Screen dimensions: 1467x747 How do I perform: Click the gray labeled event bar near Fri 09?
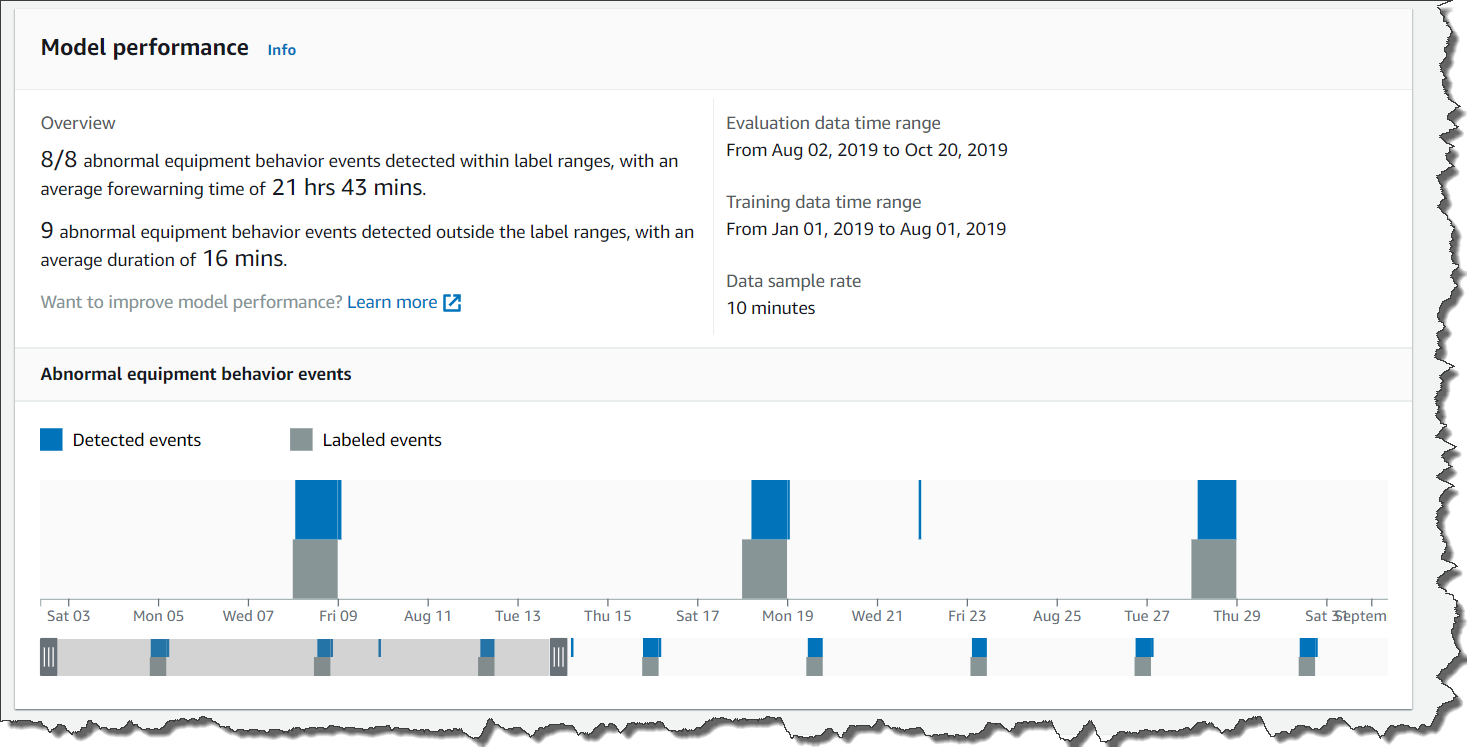coord(315,568)
